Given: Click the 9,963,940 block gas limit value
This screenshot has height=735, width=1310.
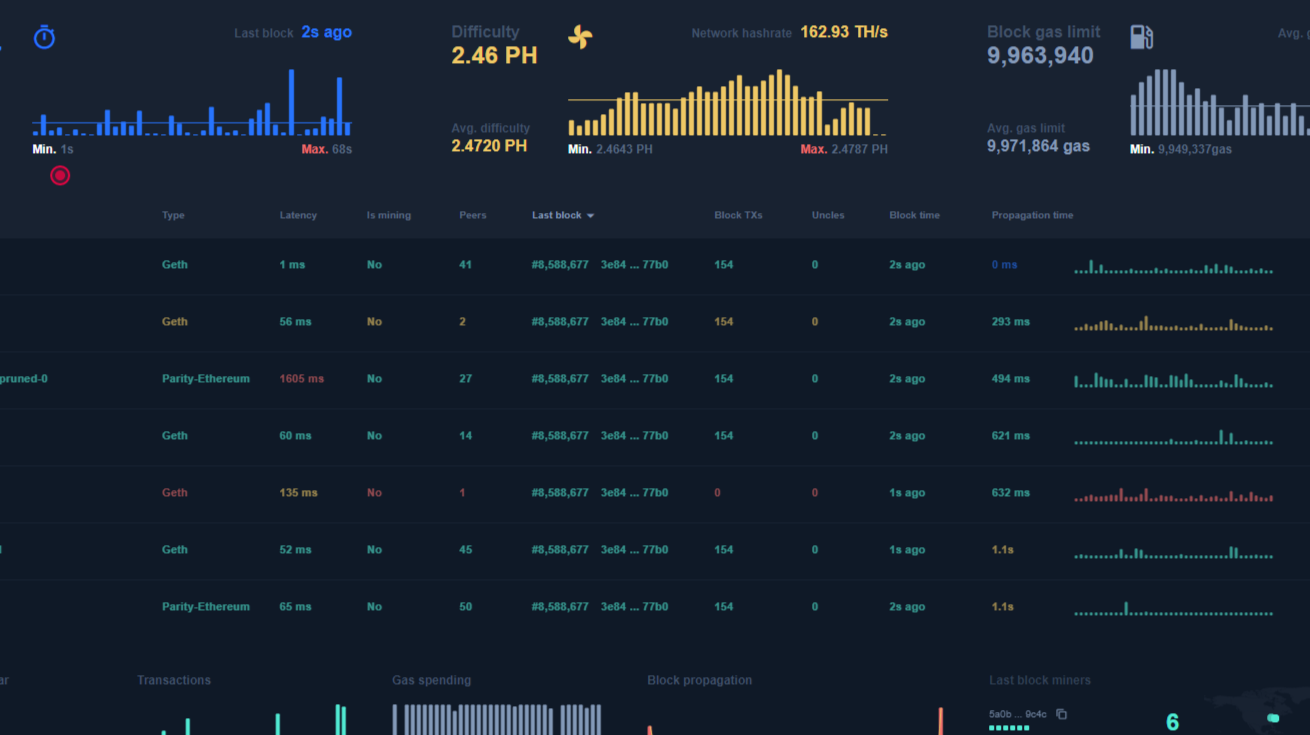Looking at the screenshot, I should coord(1040,56).
